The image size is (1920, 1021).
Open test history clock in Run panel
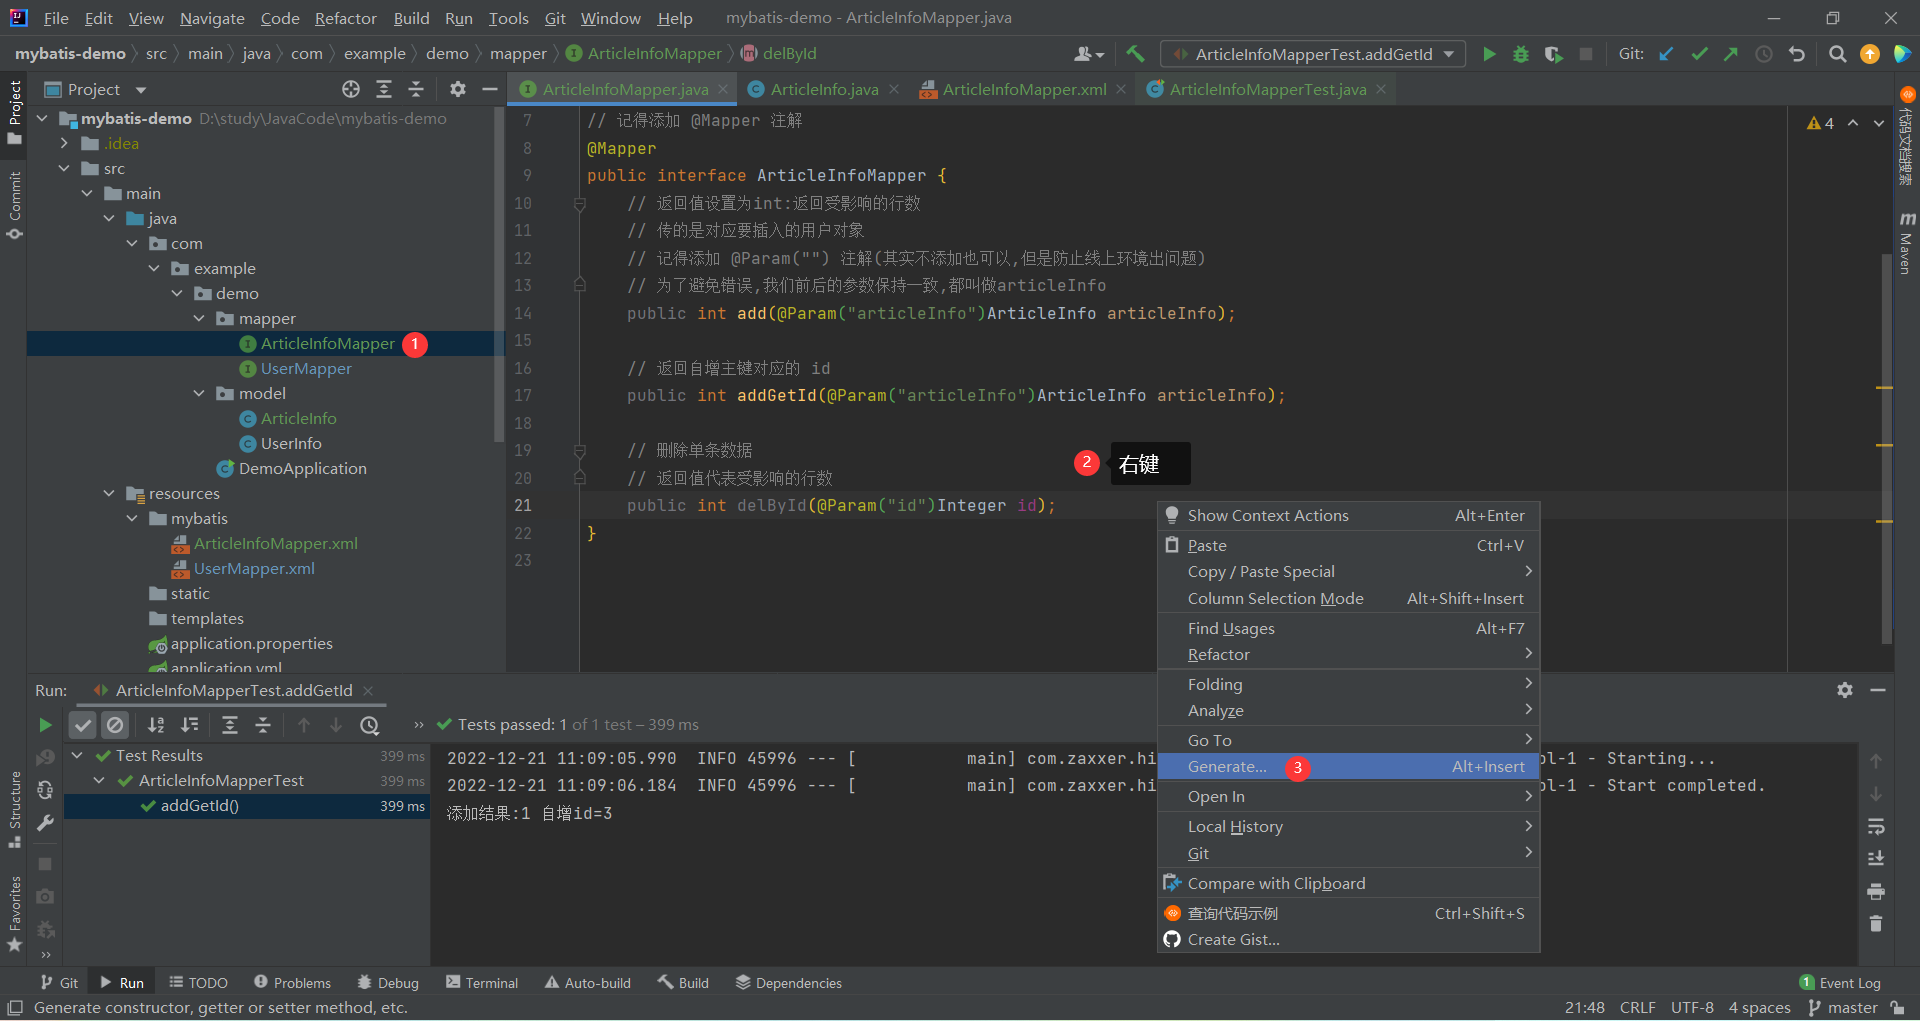pos(370,725)
